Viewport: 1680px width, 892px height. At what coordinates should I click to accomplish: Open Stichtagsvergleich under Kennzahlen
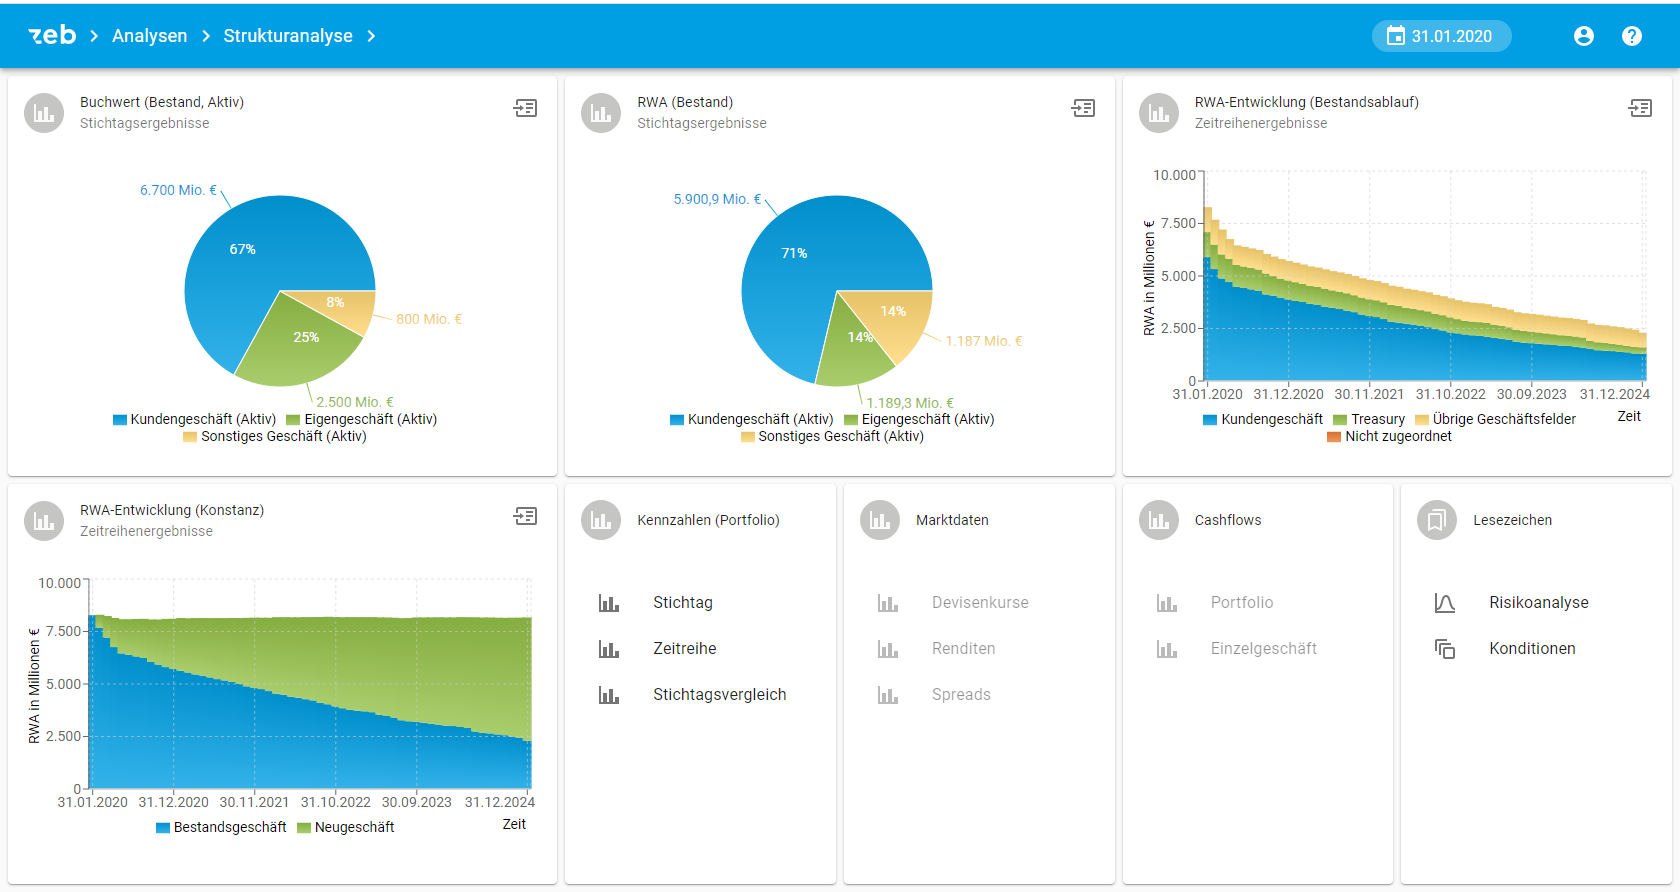719,695
